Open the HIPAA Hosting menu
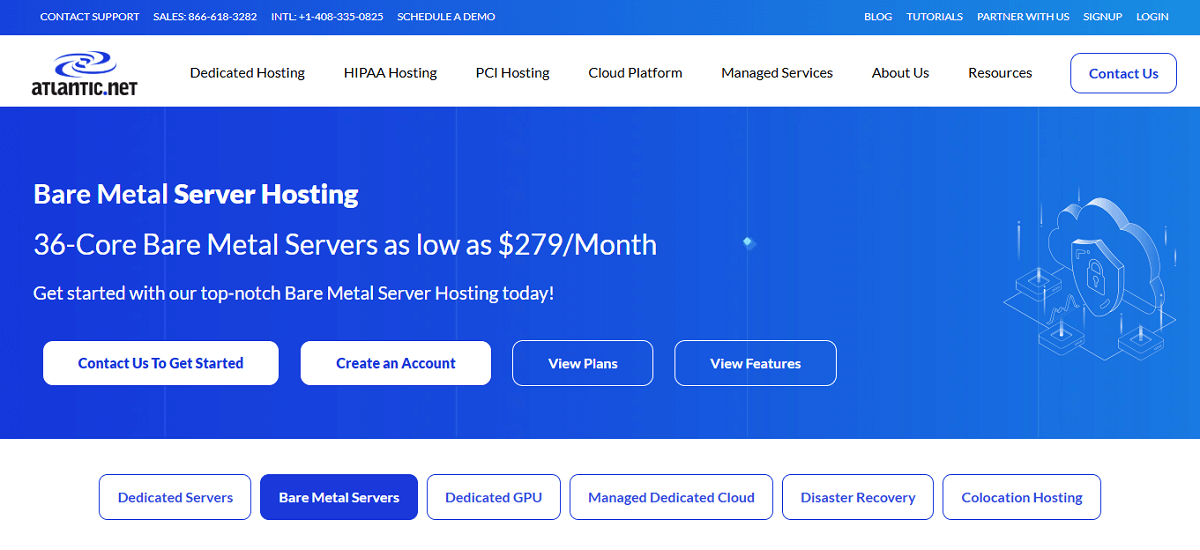Screen dimensions: 1200x550 pos(390,73)
